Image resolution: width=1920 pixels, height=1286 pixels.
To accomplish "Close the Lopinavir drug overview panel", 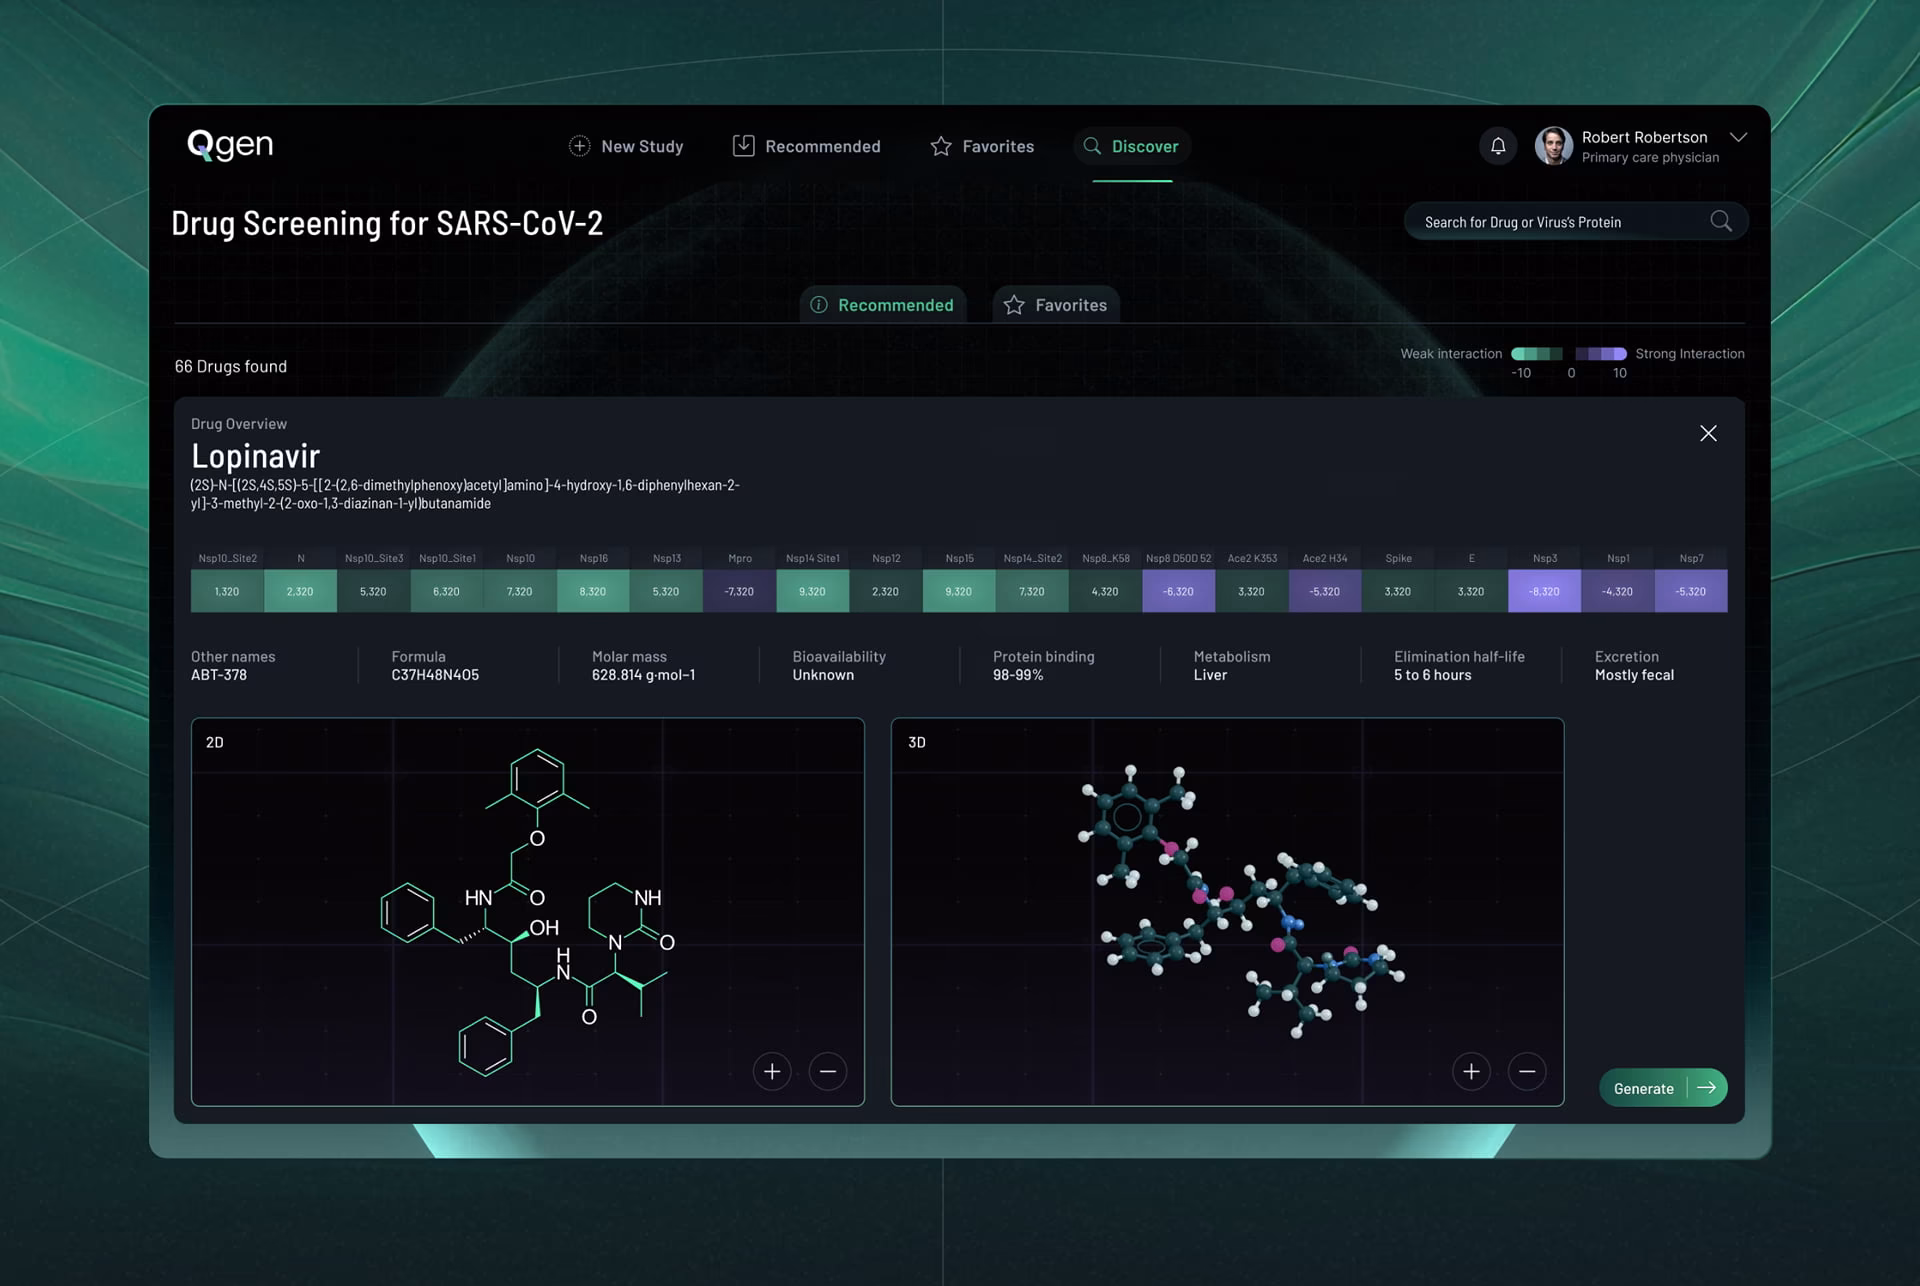I will [x=1708, y=433].
